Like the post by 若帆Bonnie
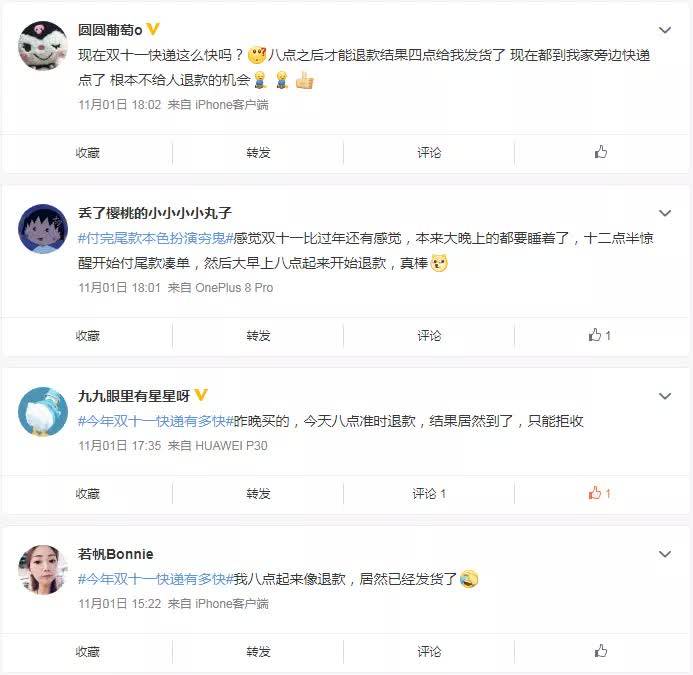 coord(601,651)
